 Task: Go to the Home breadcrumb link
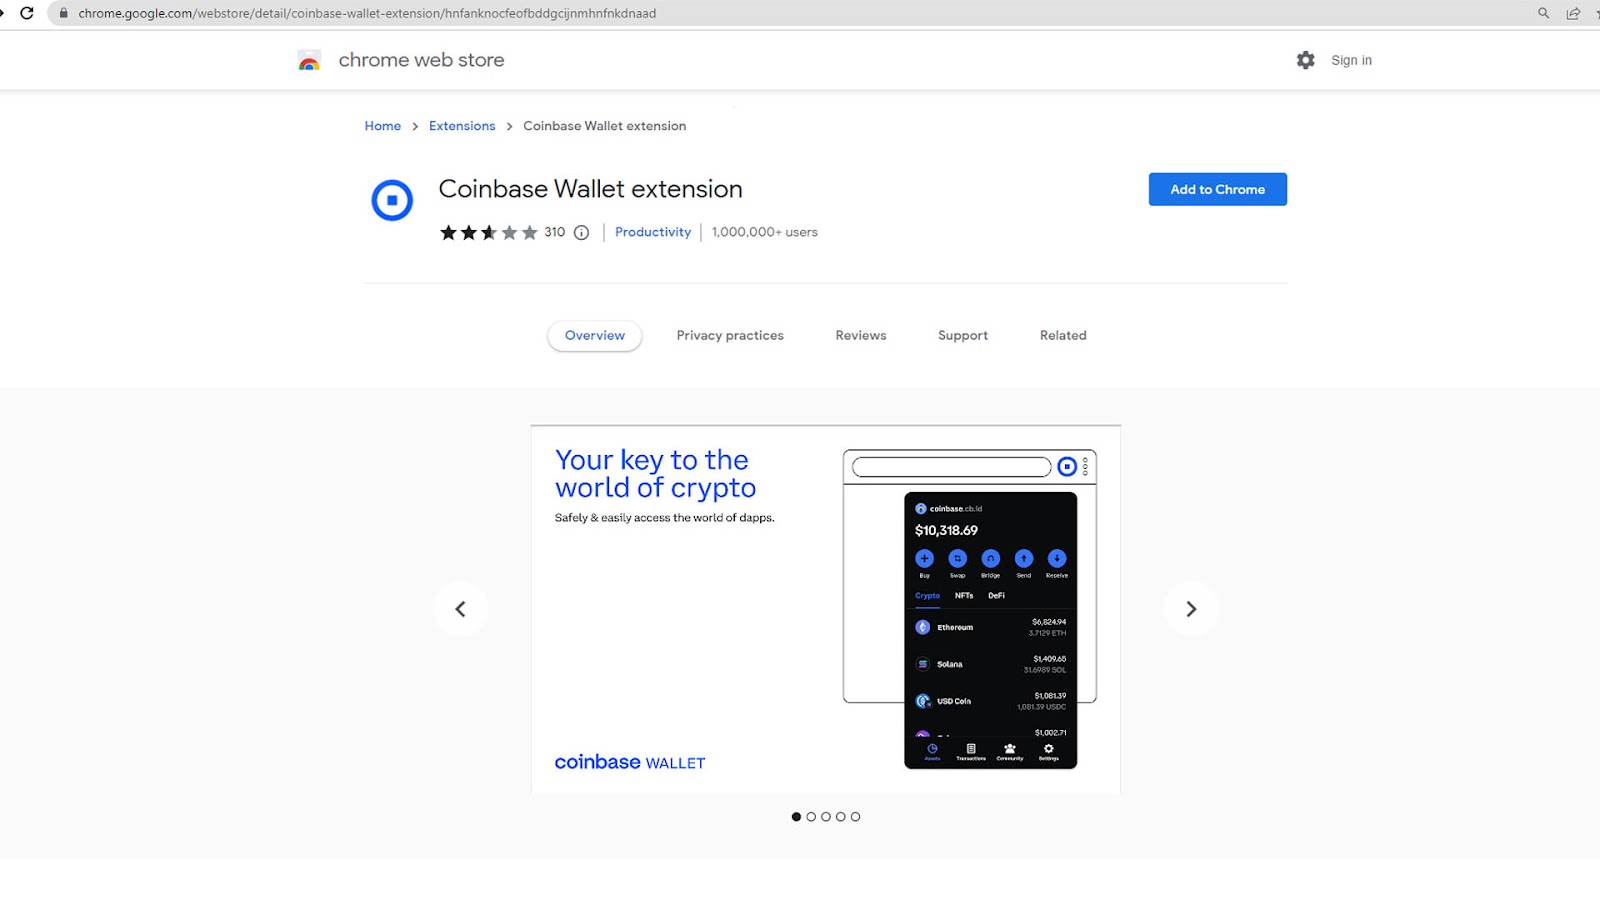383,126
